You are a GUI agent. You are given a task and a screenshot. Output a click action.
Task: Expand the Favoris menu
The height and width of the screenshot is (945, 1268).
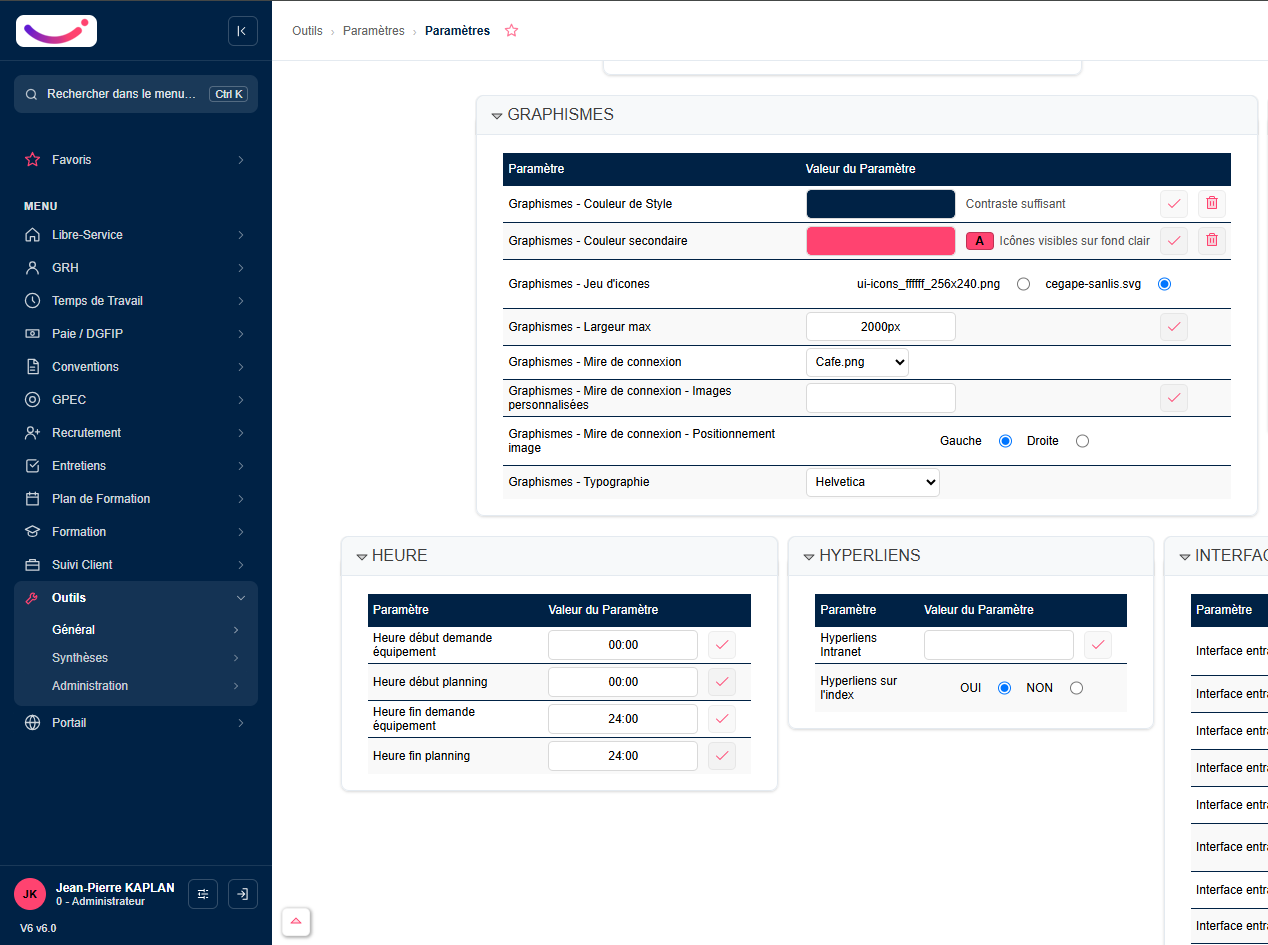136,160
